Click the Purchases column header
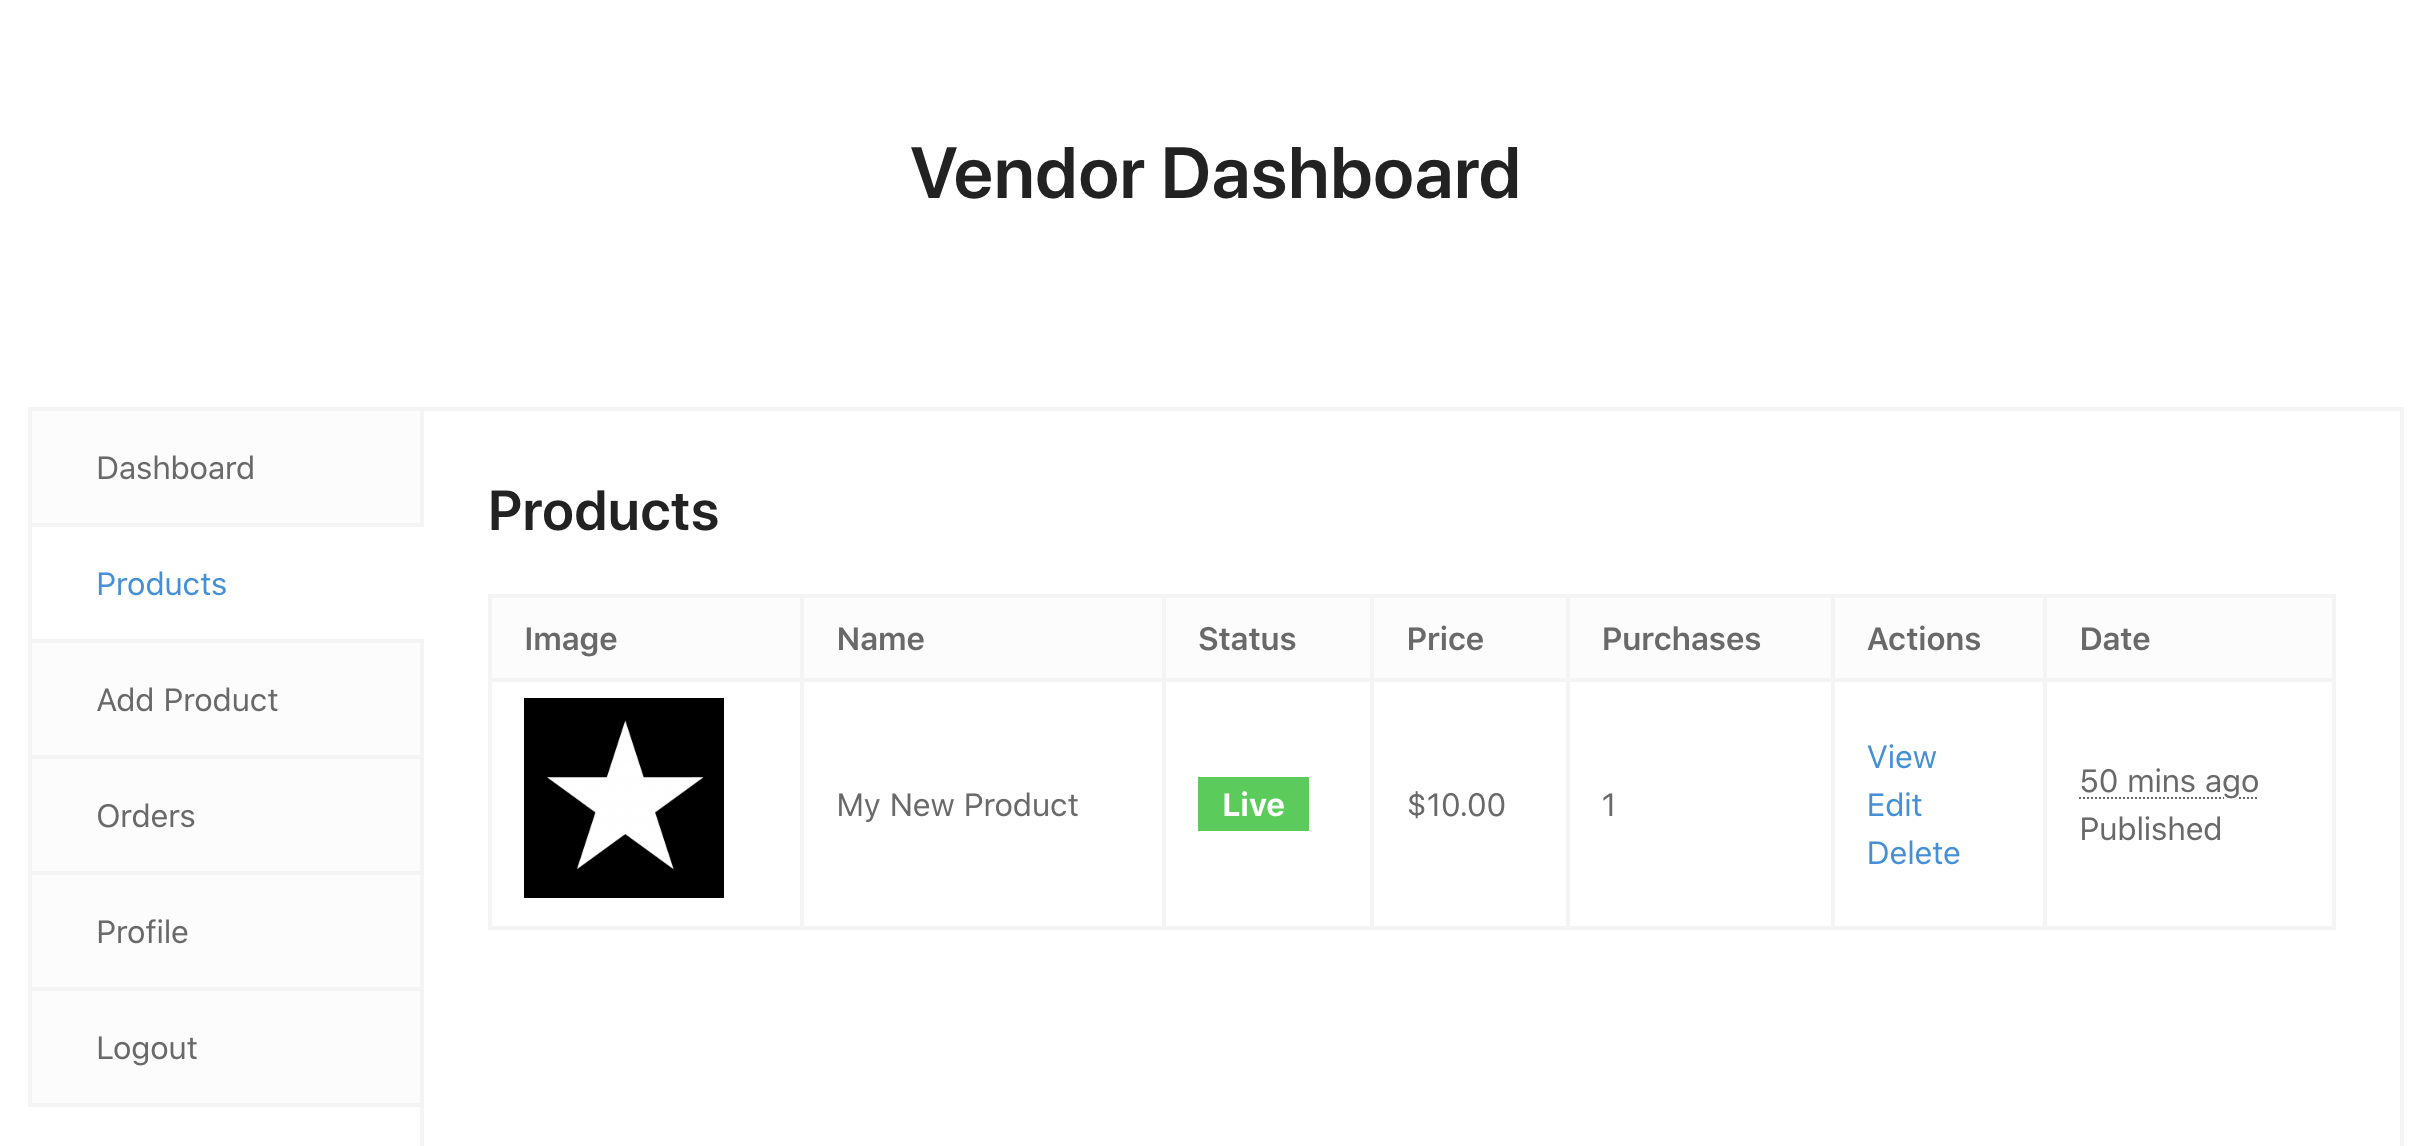The image size is (2430, 1146). (1681, 639)
